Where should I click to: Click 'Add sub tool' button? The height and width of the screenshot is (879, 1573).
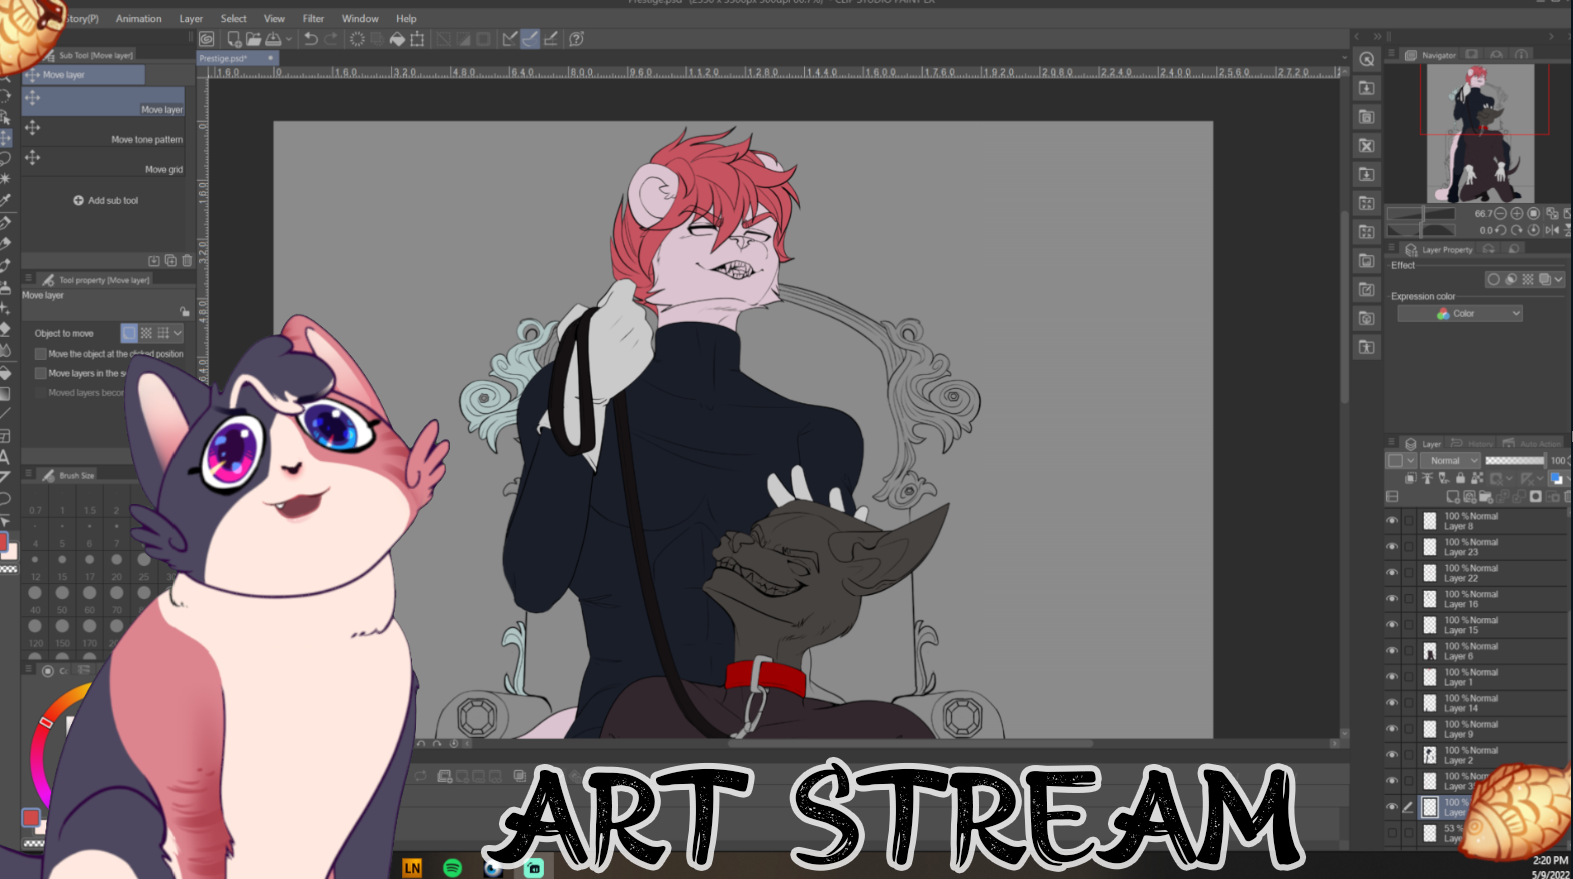pyautogui.click(x=106, y=201)
